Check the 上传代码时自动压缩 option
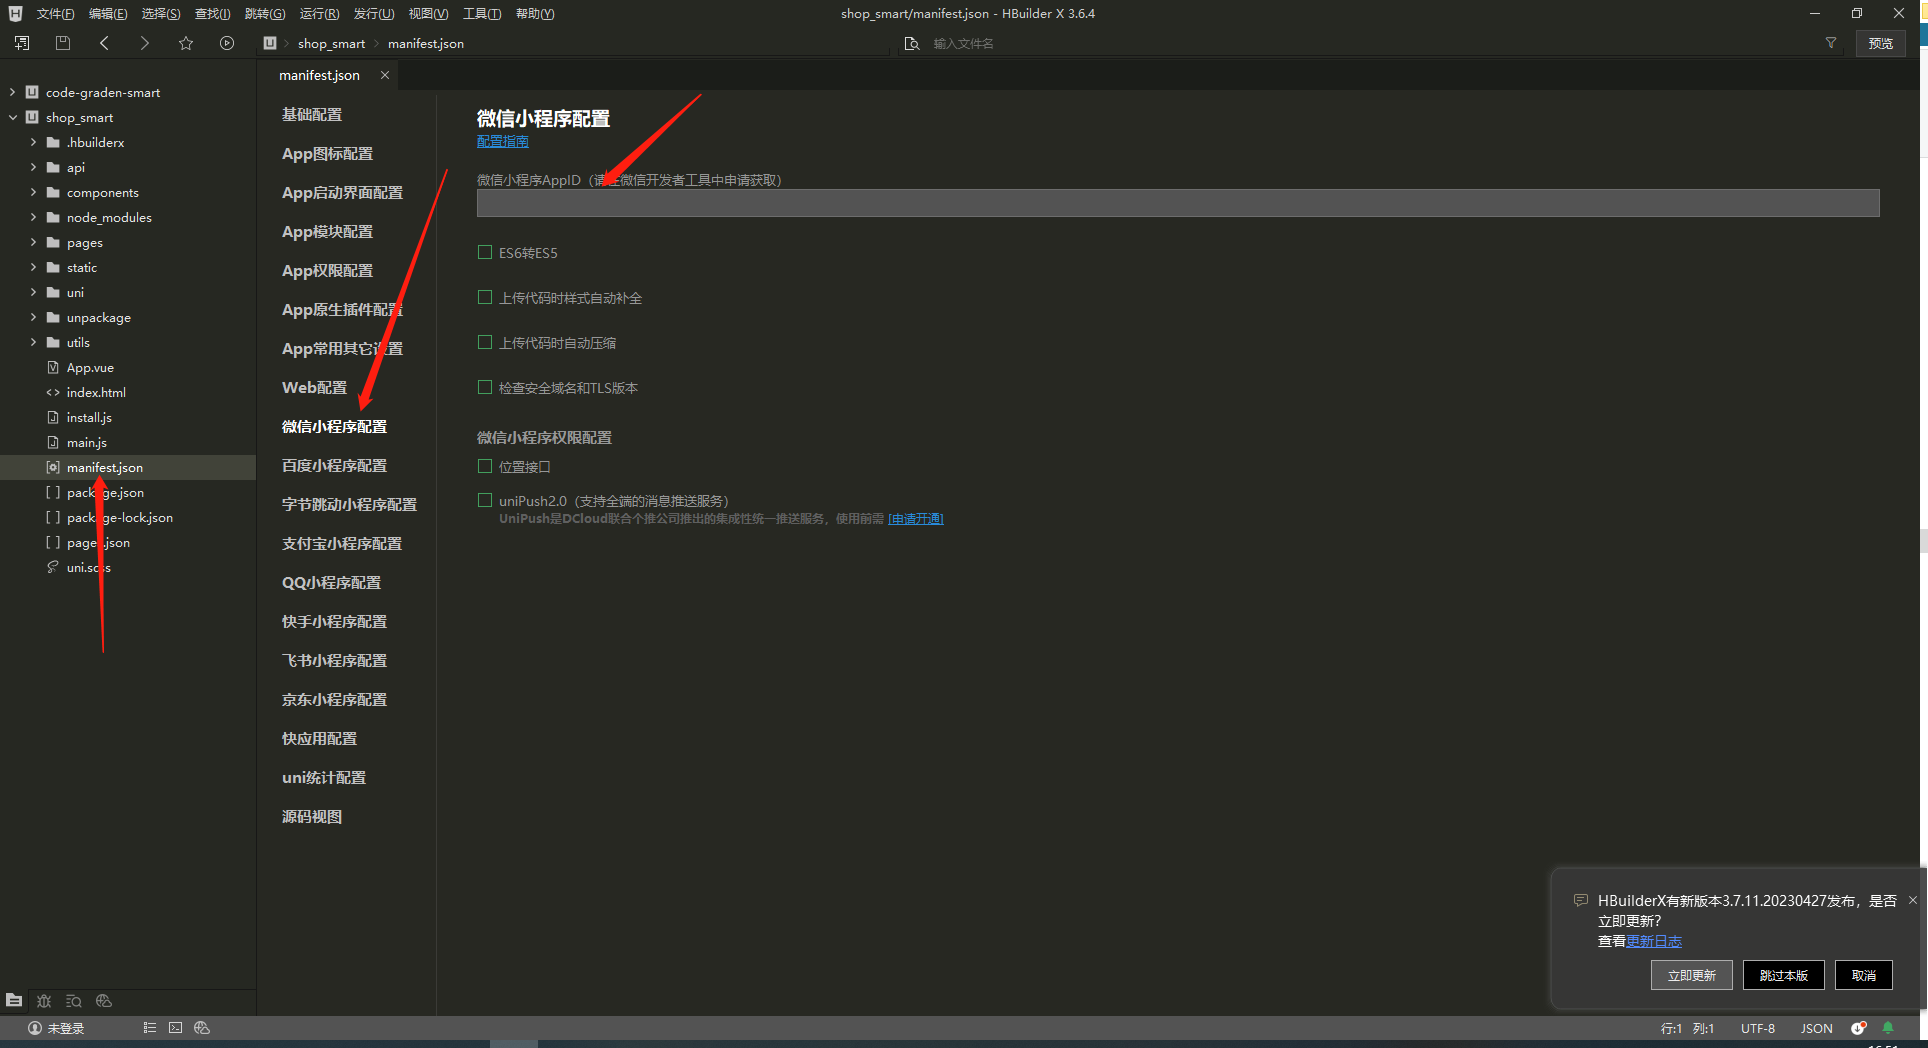Image resolution: width=1928 pixels, height=1048 pixels. (485, 343)
